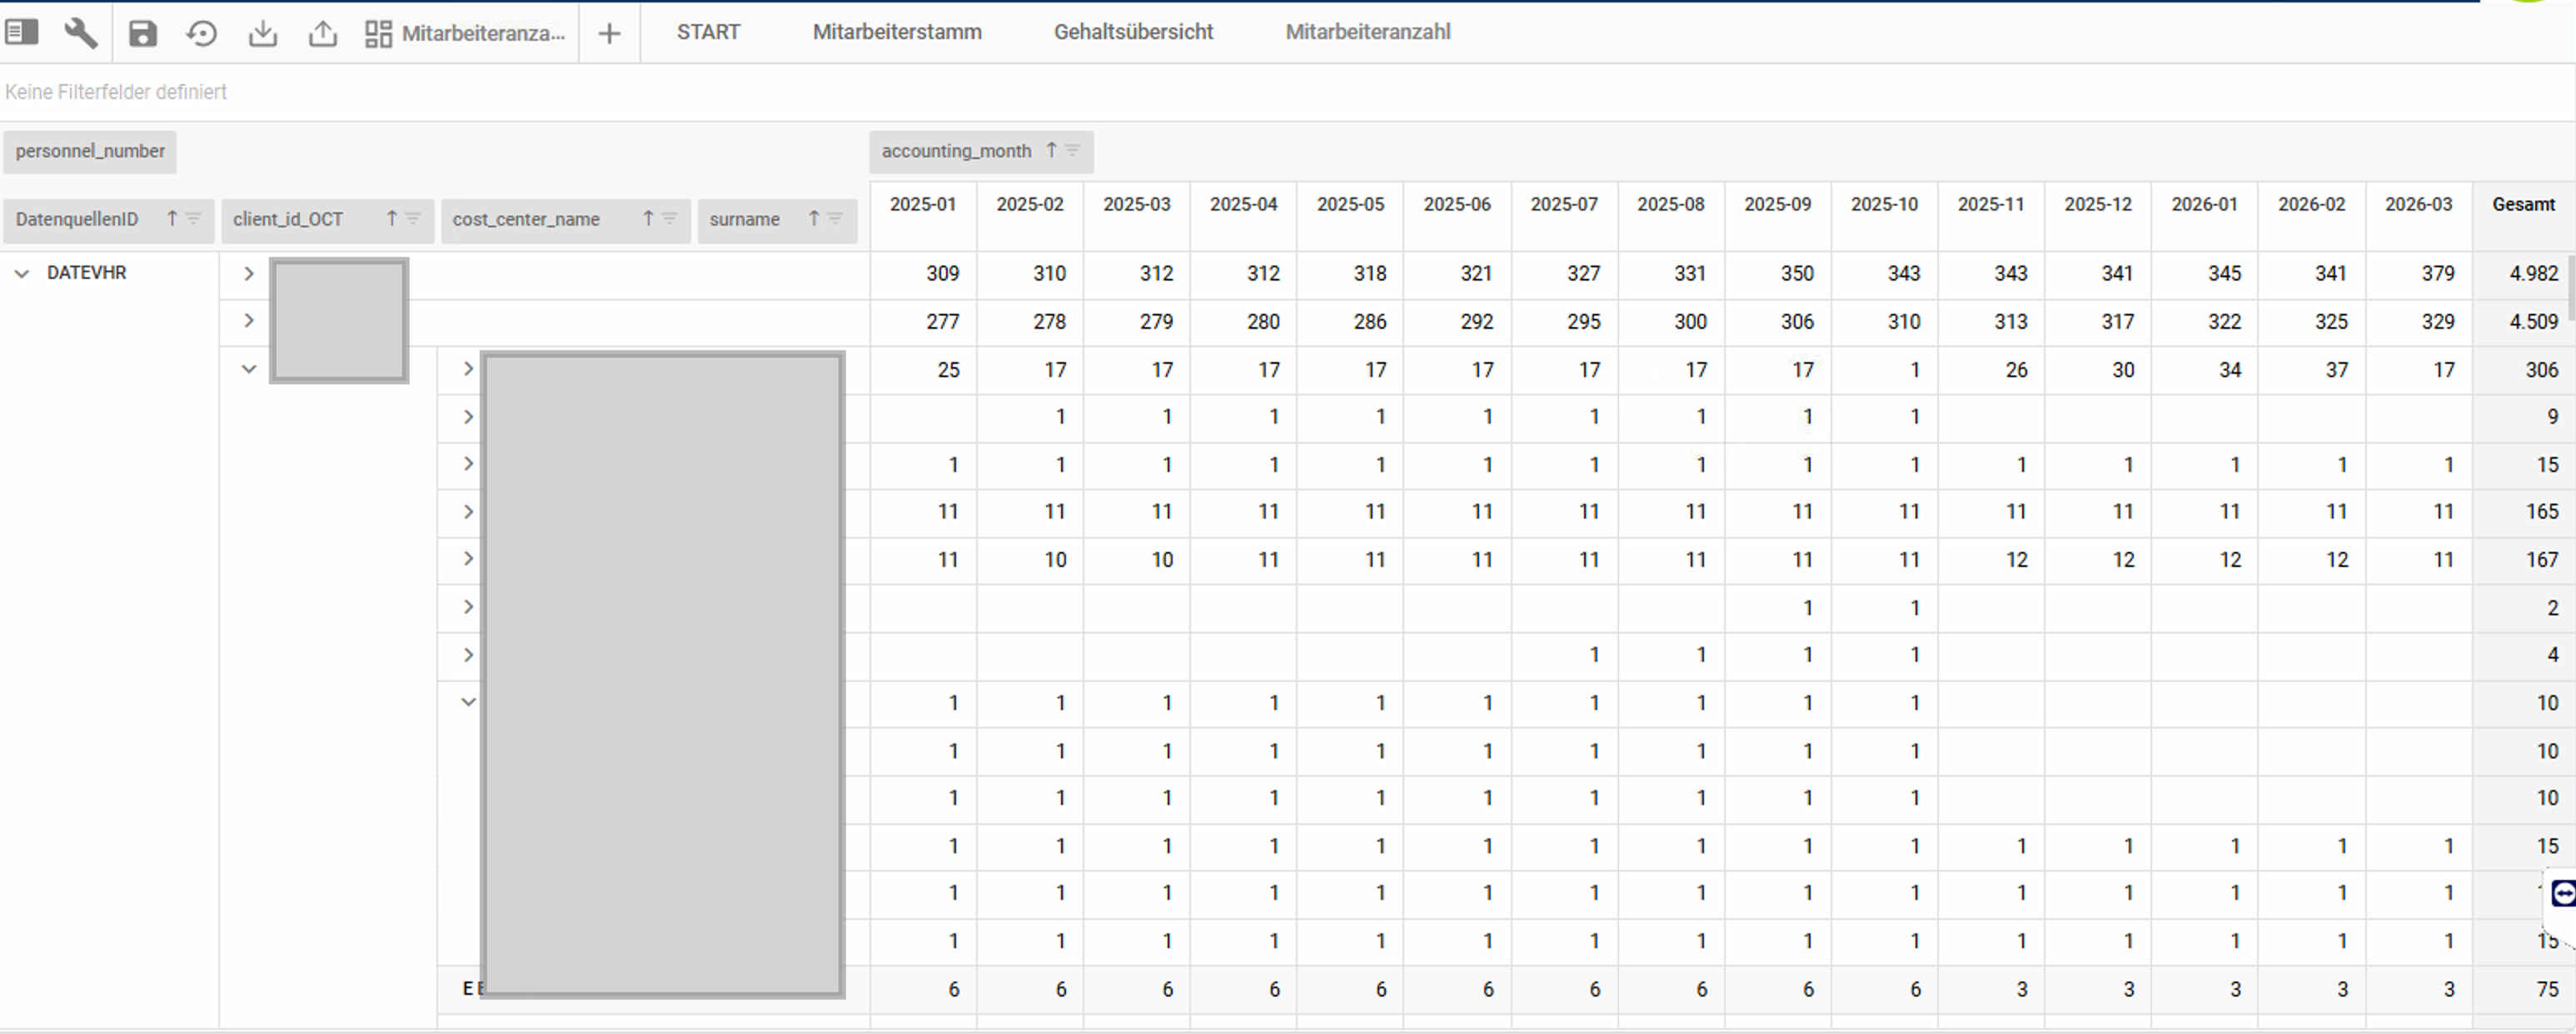Click the DATEVHR row label
2576x1034 pixels.
86,272
